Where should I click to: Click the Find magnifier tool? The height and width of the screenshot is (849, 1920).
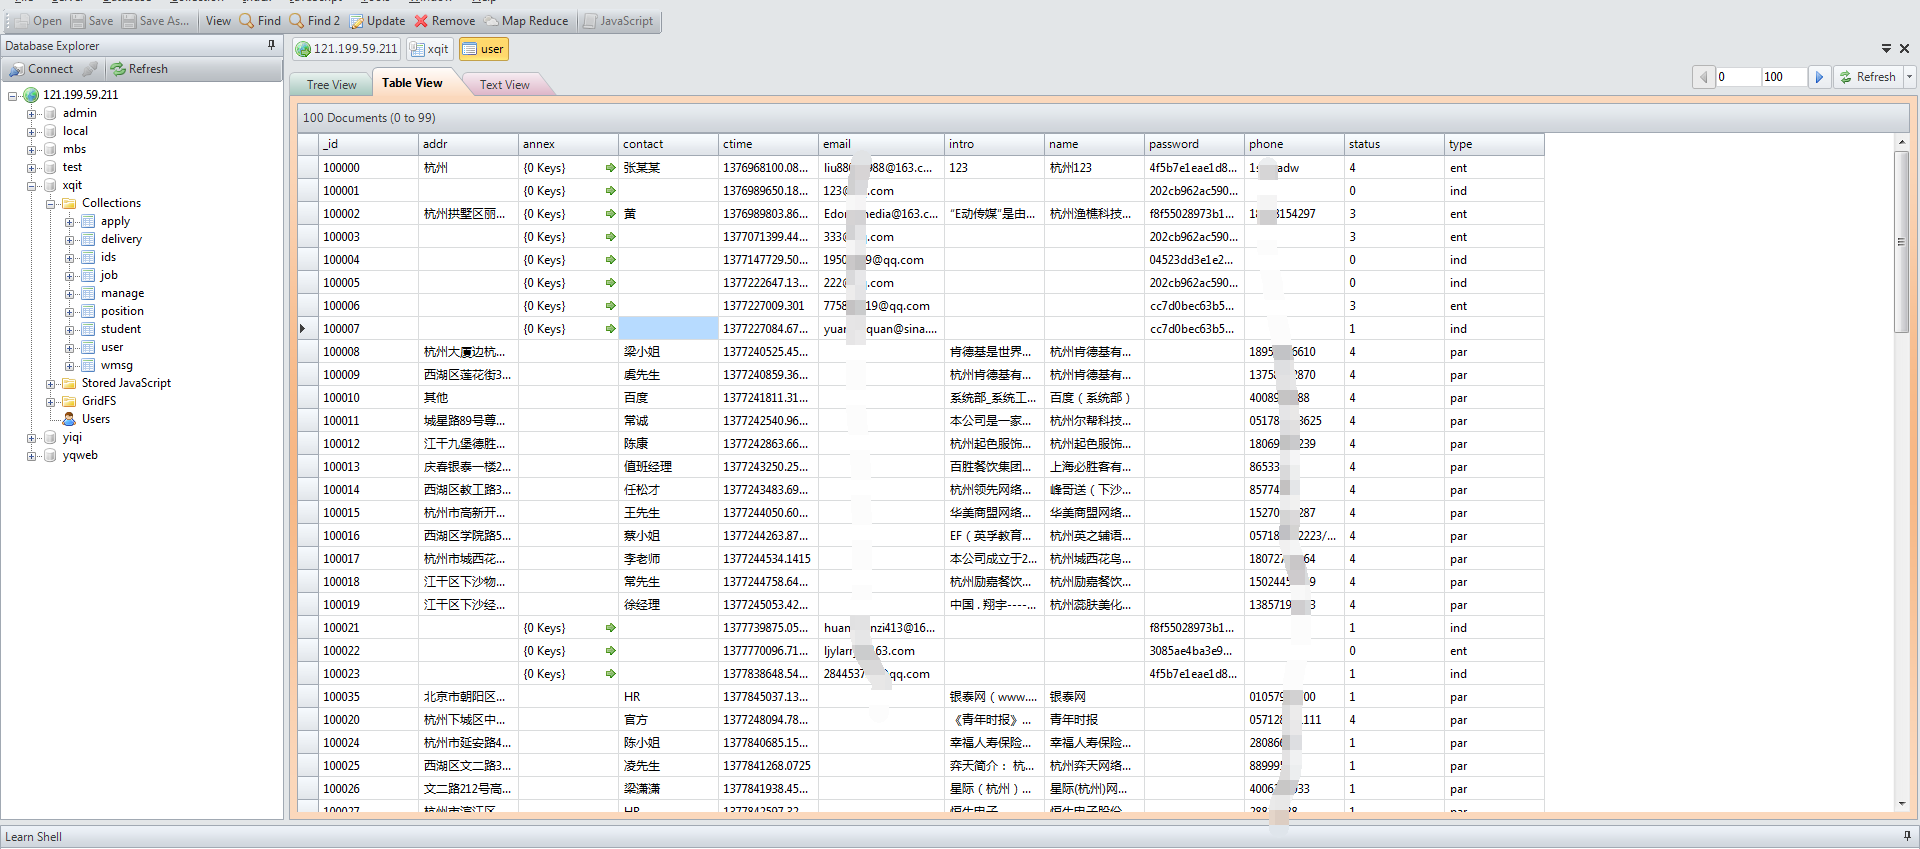tap(260, 21)
